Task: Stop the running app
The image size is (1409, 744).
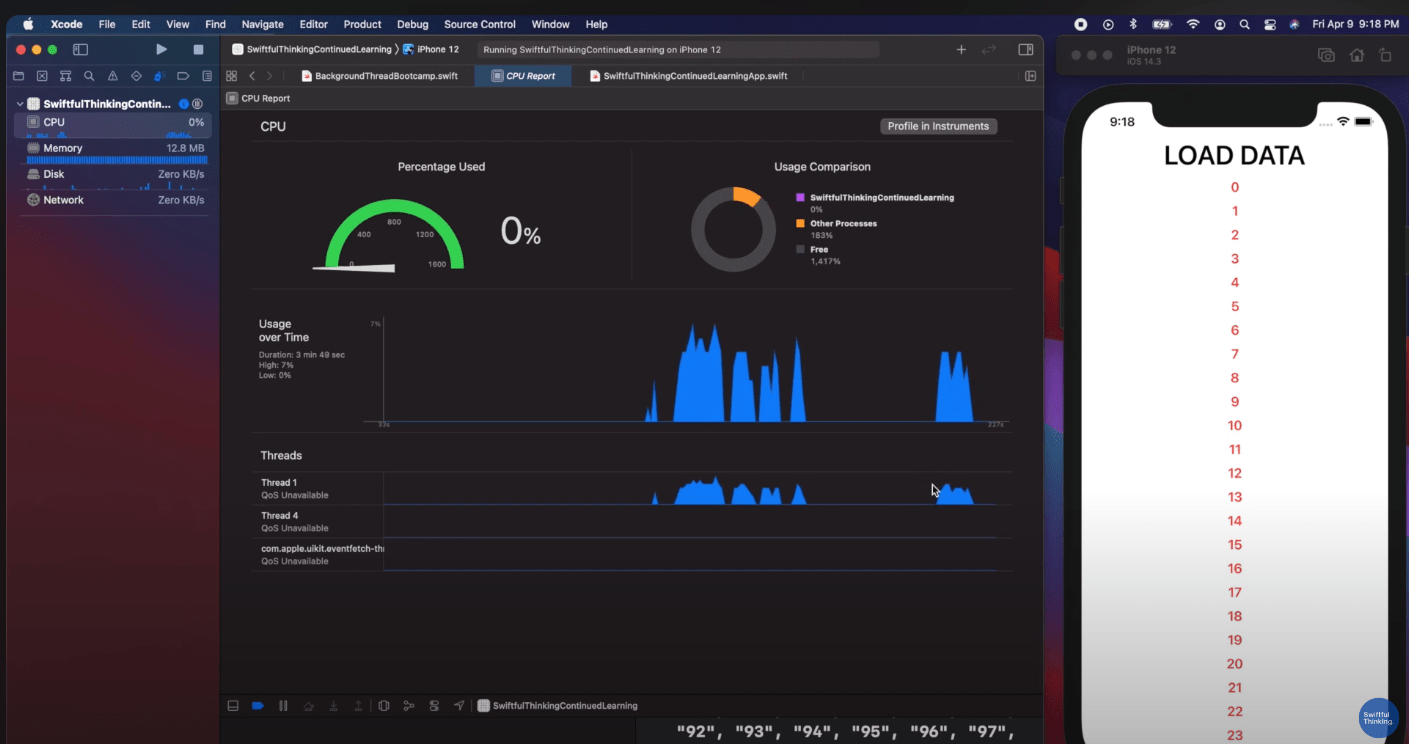Action: [198, 49]
